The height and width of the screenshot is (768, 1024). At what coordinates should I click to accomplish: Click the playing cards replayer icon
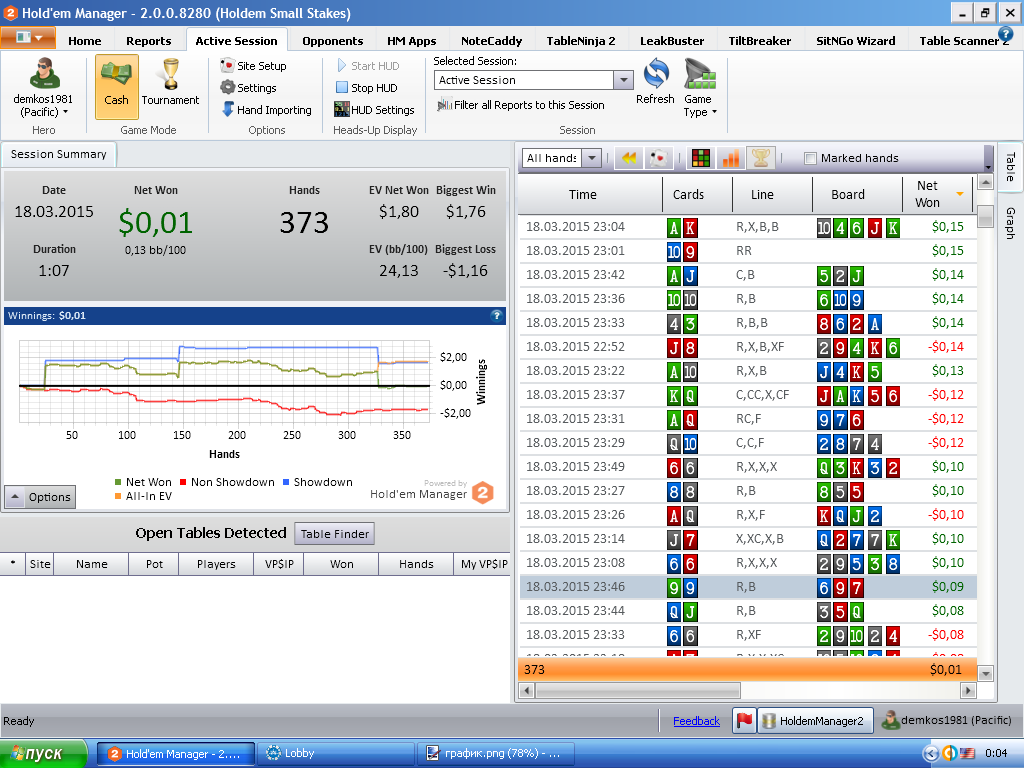pyautogui.click(x=659, y=157)
